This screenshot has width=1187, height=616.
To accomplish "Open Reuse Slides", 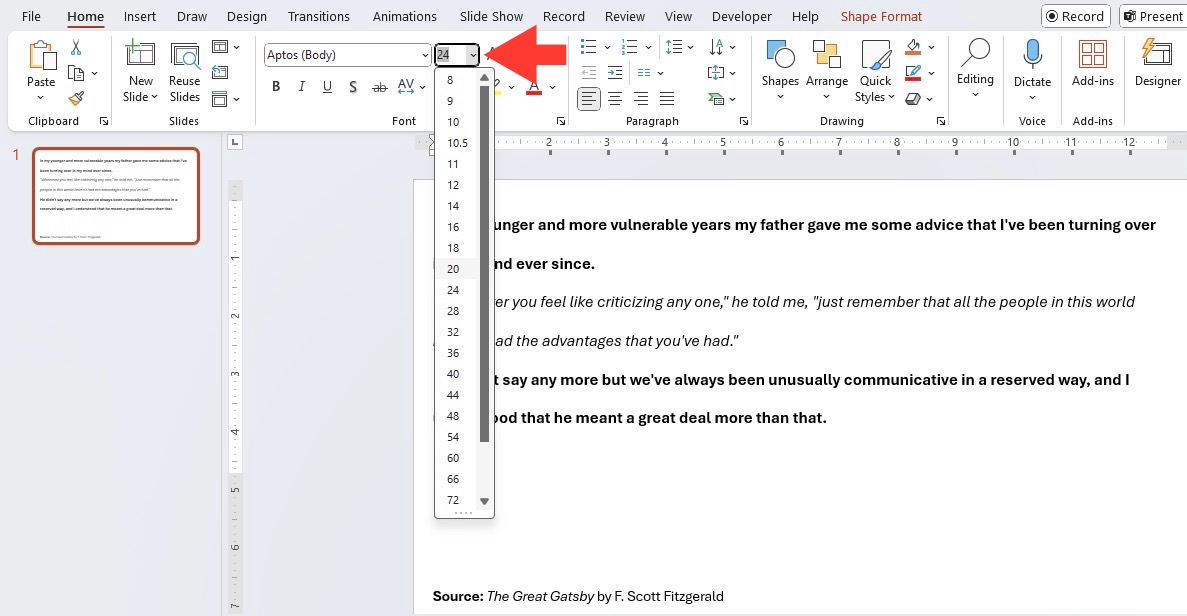I will [185, 73].
